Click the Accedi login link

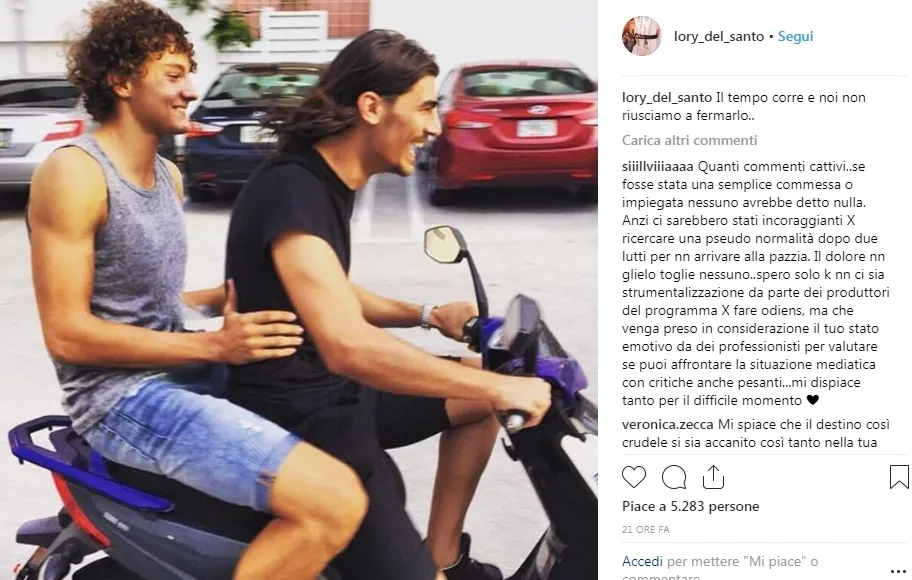[642, 561]
